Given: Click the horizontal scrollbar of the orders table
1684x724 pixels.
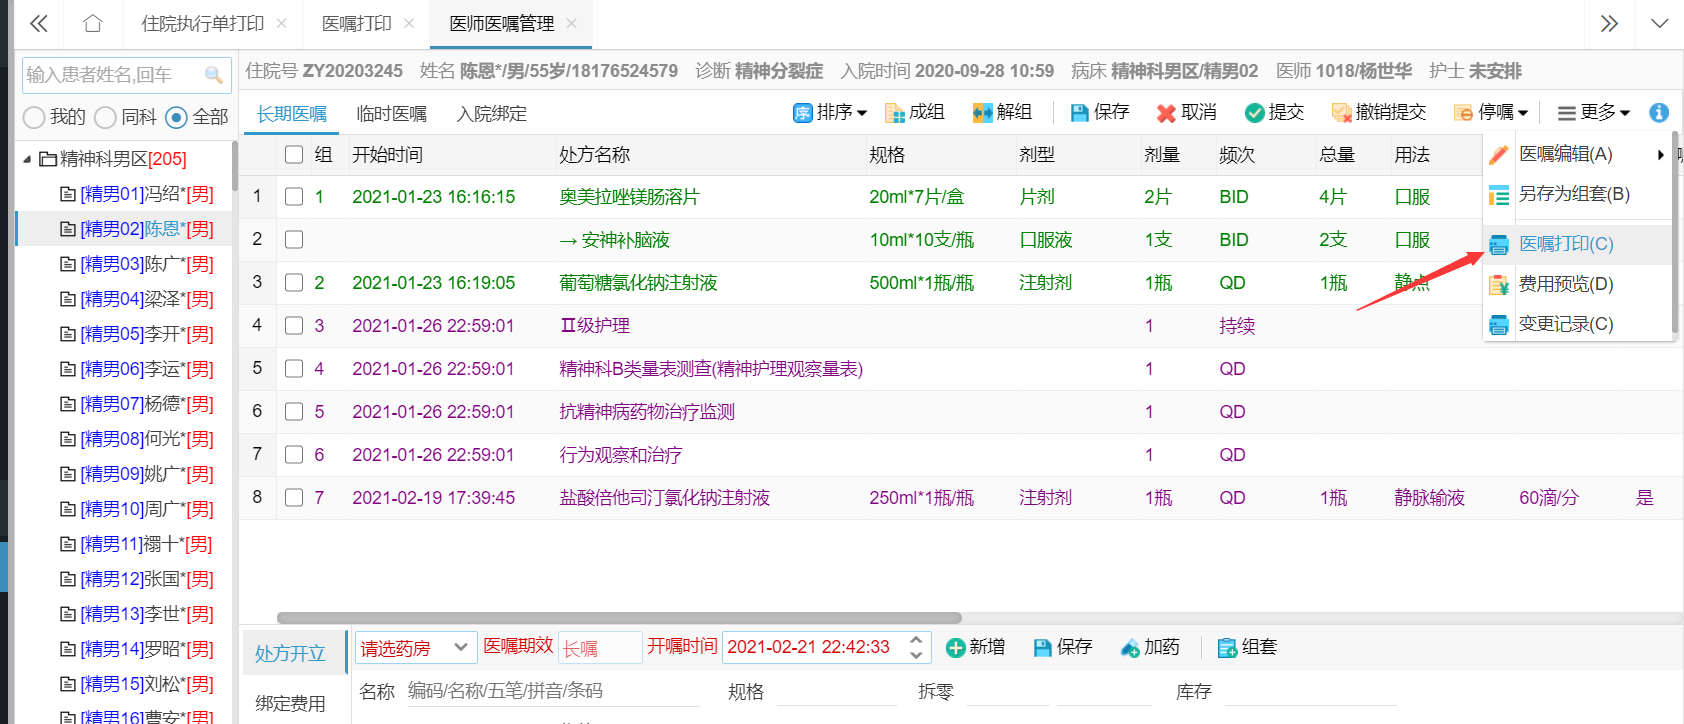Looking at the screenshot, I should click(619, 618).
